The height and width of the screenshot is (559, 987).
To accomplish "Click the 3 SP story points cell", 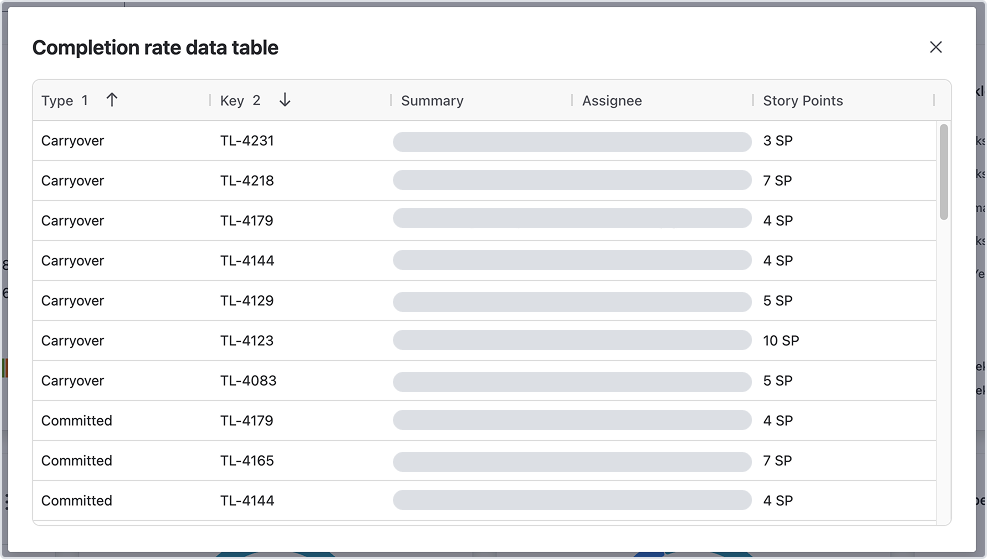I will click(777, 141).
